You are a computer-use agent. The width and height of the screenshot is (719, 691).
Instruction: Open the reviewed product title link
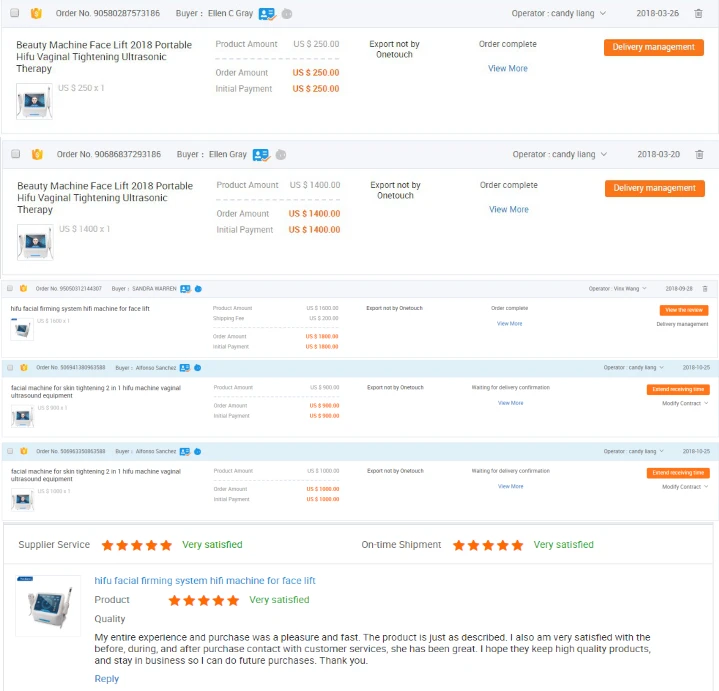click(205, 580)
